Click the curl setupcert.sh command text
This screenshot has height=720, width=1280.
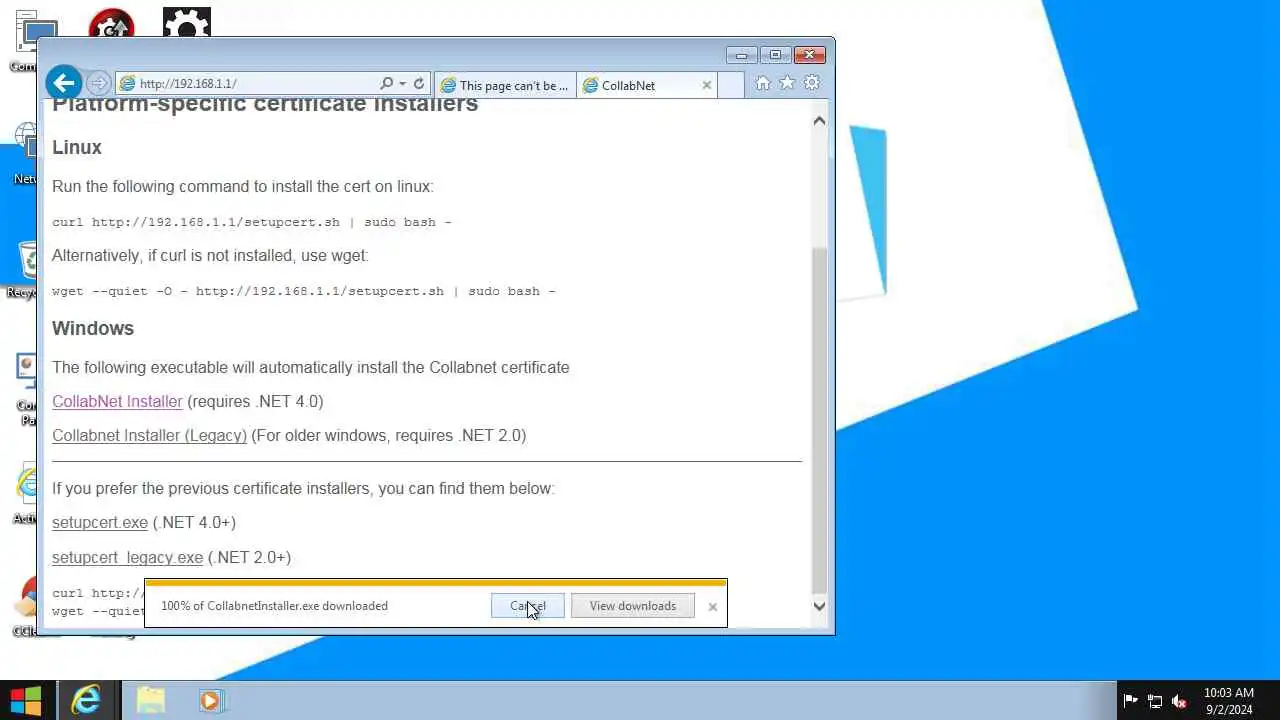point(251,222)
